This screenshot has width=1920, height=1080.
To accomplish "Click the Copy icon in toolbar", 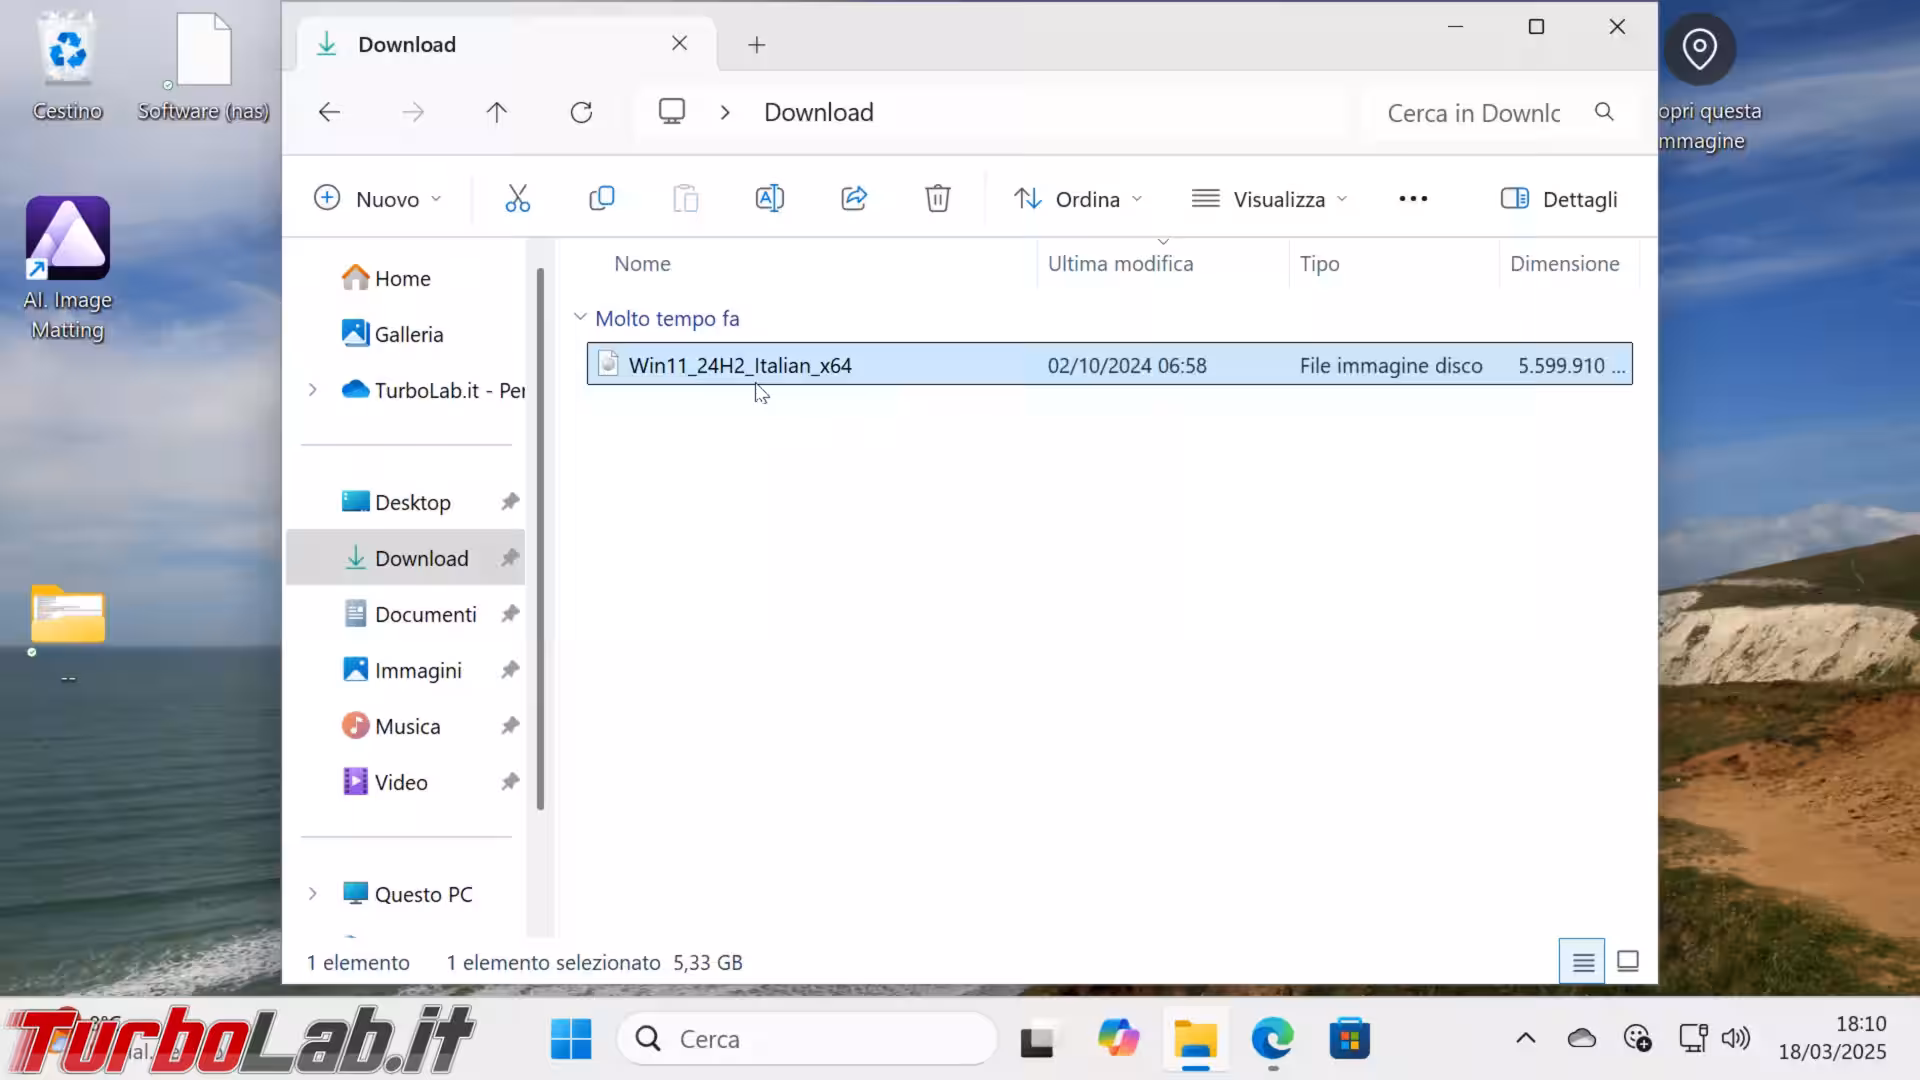I will pyautogui.click(x=601, y=199).
